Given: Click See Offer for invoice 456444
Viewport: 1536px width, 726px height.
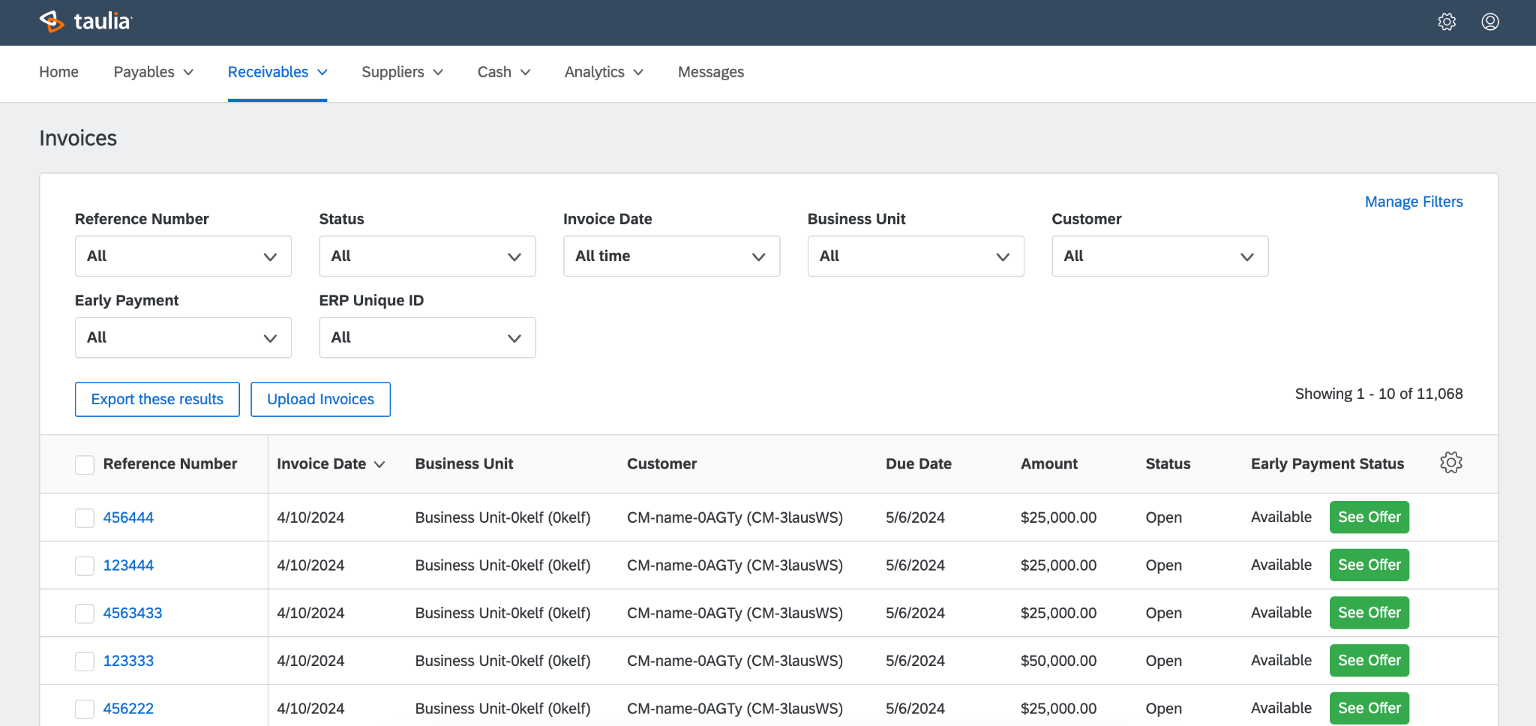Looking at the screenshot, I should point(1369,517).
